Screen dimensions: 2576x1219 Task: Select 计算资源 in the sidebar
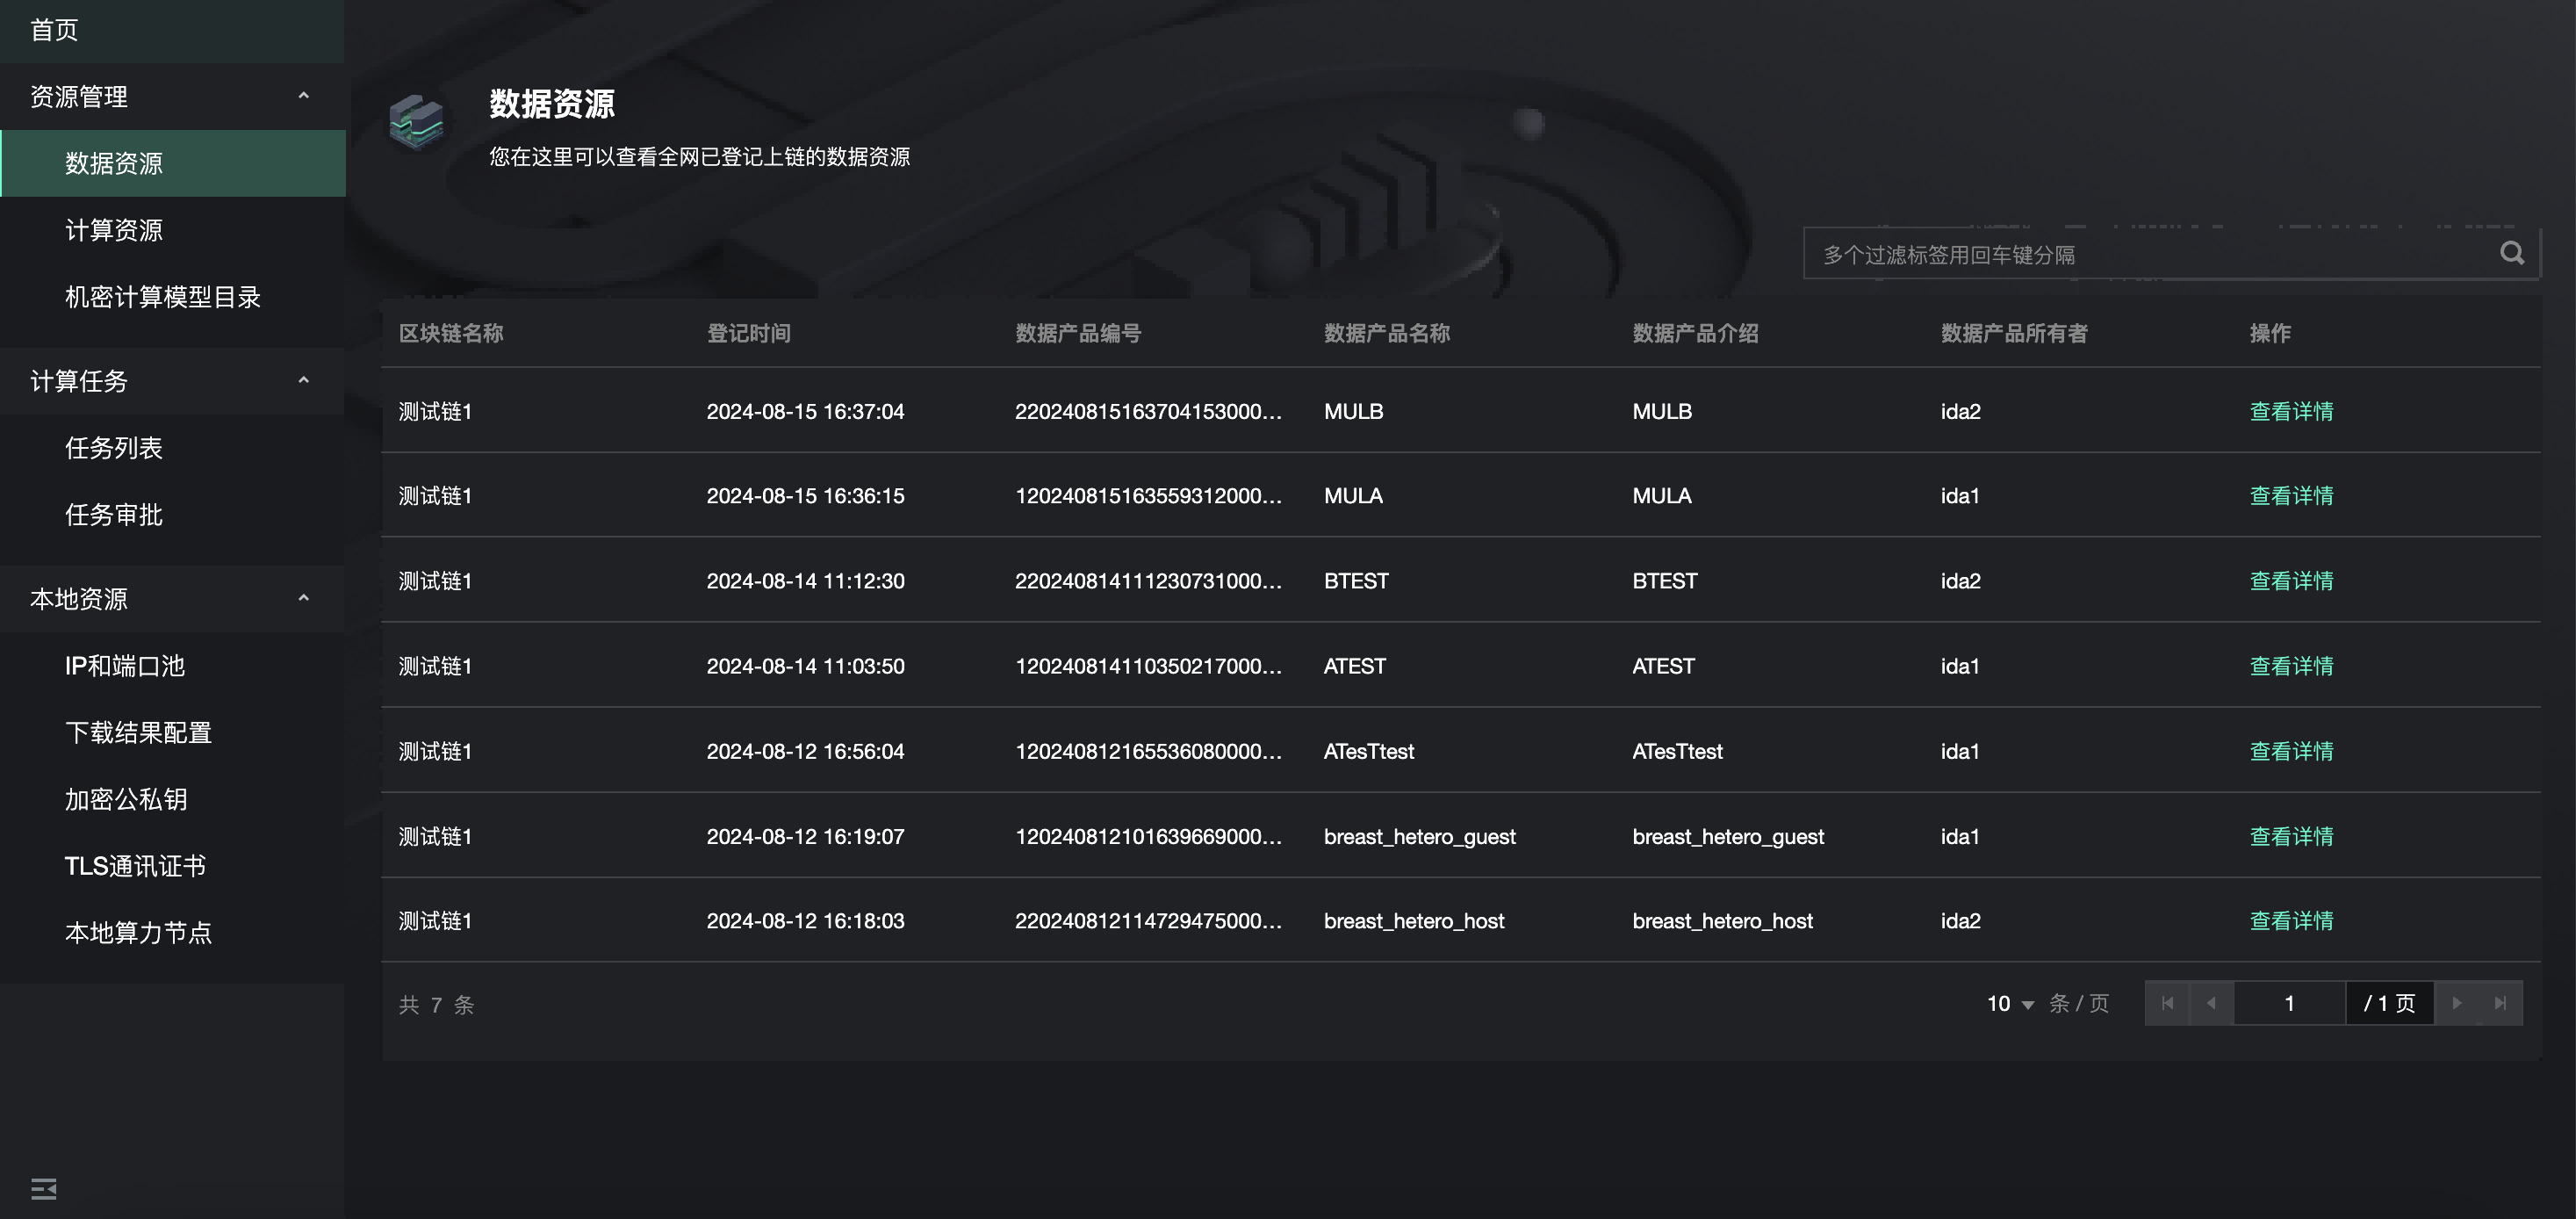[113, 230]
